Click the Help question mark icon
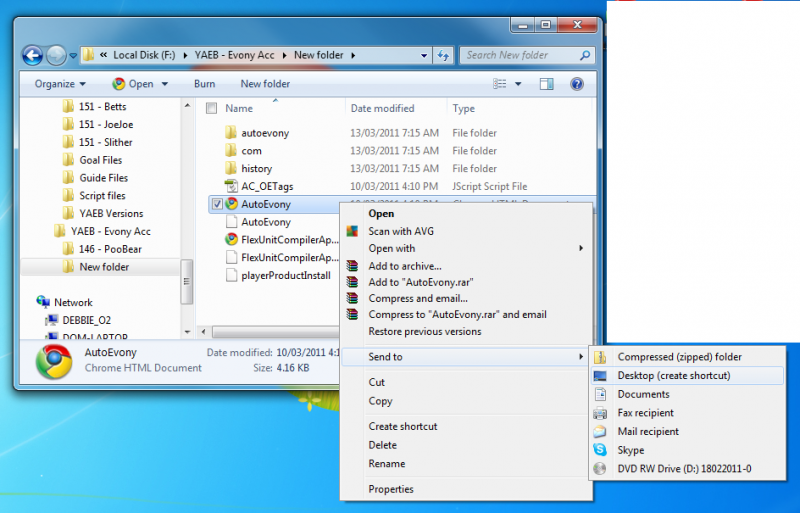This screenshot has width=800, height=513. pos(577,84)
